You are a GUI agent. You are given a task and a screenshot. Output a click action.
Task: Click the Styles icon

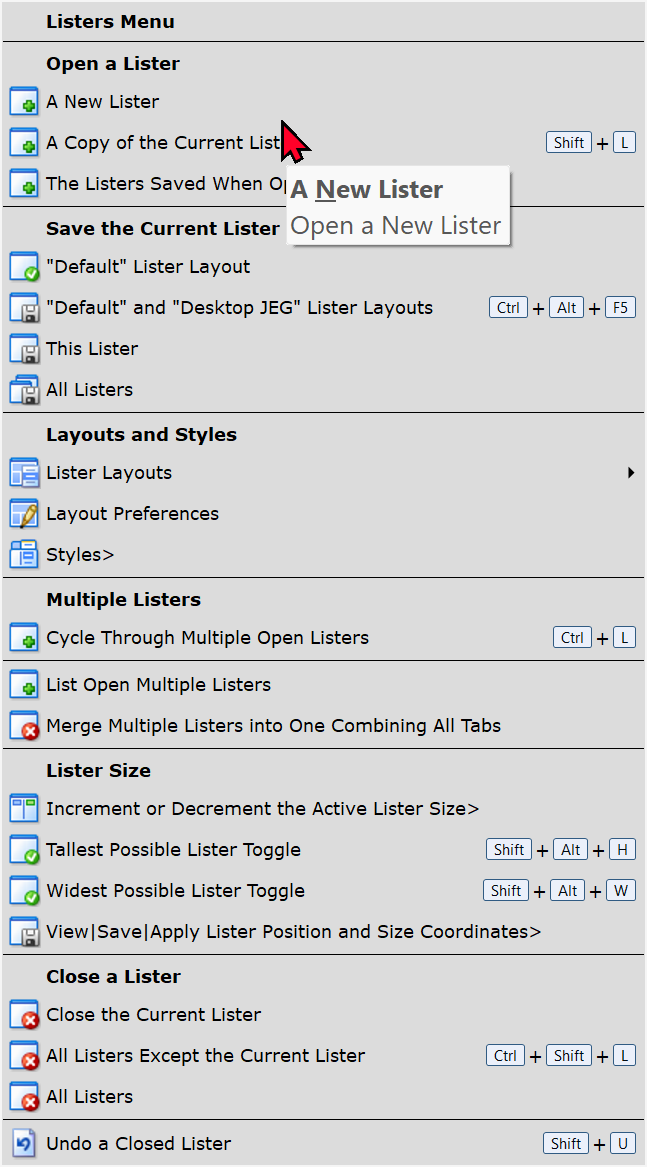tap(23, 555)
